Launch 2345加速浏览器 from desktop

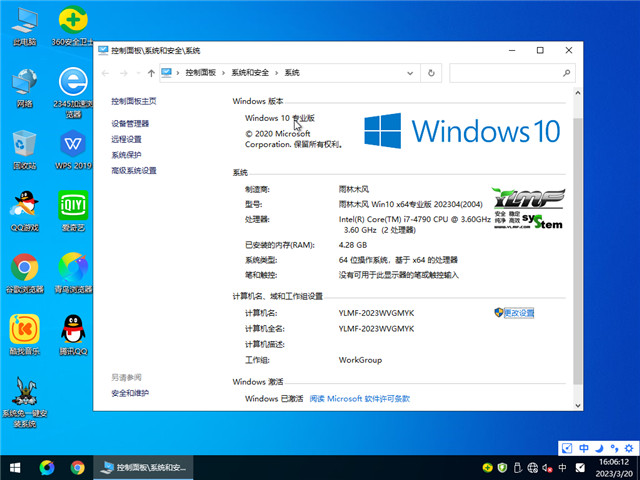pos(73,93)
